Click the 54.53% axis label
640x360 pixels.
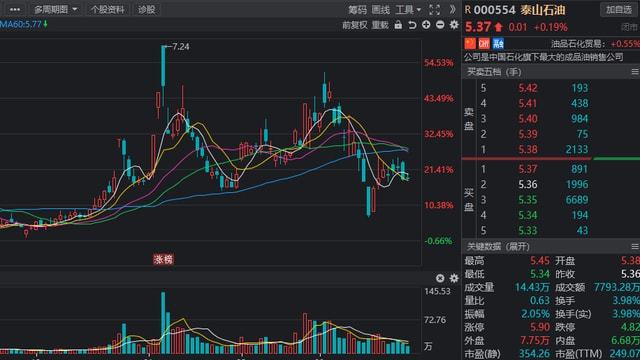(438, 63)
